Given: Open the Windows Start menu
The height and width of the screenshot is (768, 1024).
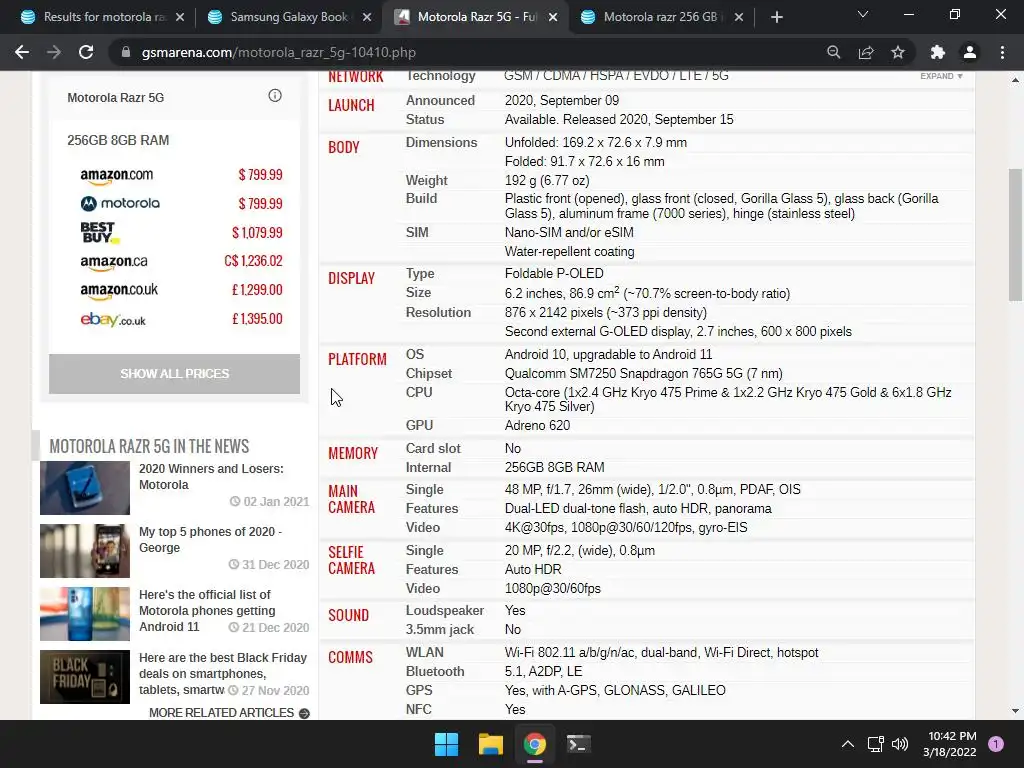Looking at the screenshot, I should coord(447,744).
